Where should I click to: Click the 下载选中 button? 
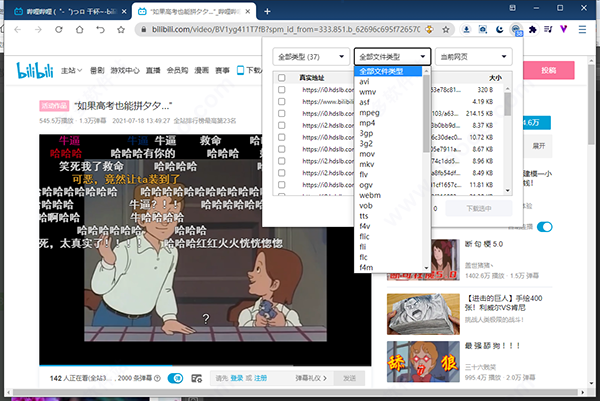pyautogui.click(x=479, y=209)
